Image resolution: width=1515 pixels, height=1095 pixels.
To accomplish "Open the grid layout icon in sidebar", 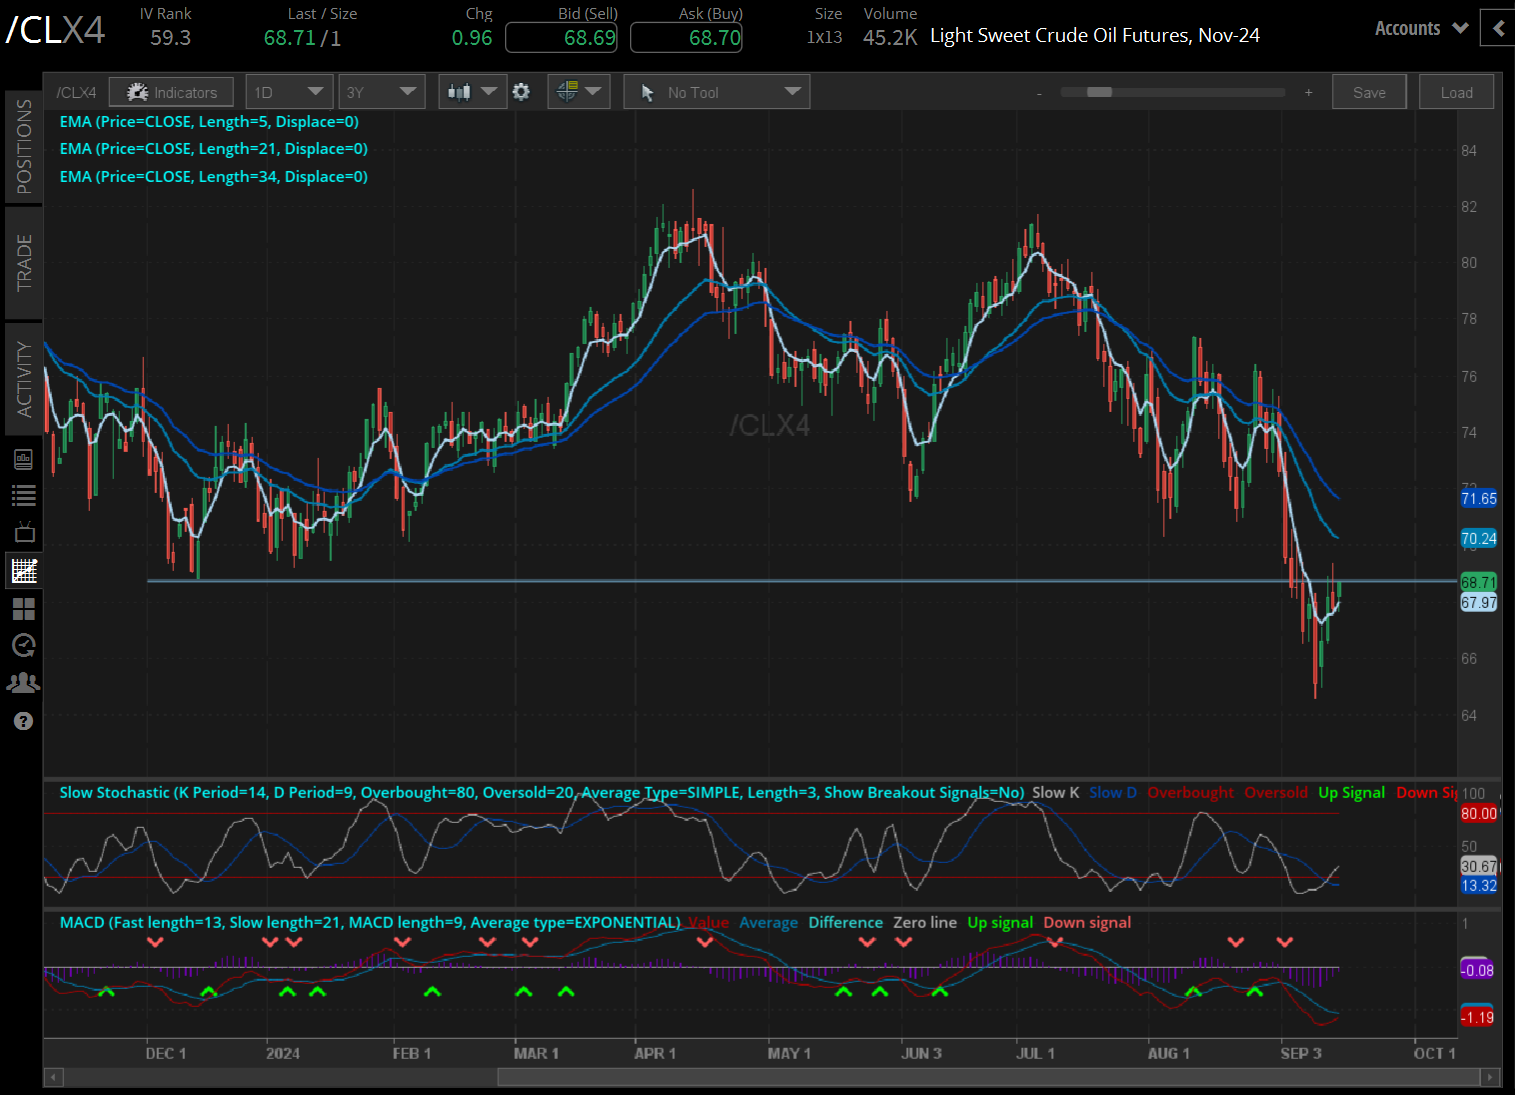I will click(23, 608).
